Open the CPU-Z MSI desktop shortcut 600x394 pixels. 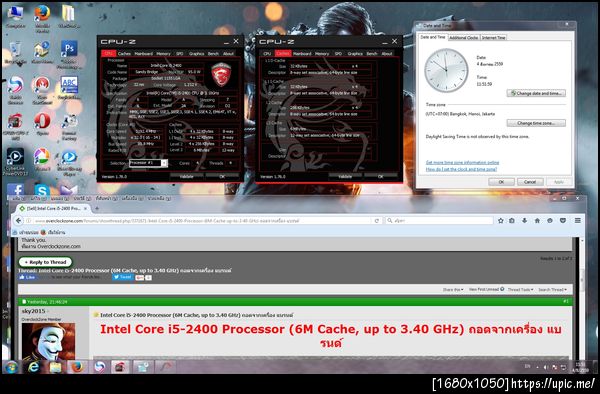click(x=15, y=125)
